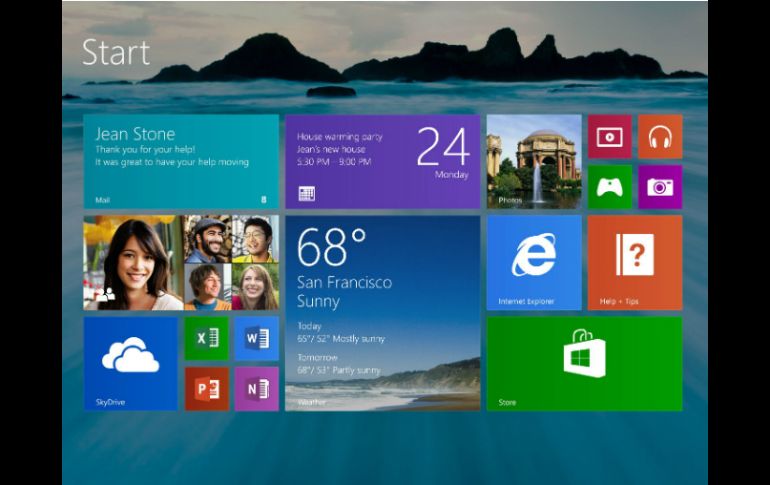Launch OneNote from the purple tile
The image size is (770, 485).
click(257, 388)
